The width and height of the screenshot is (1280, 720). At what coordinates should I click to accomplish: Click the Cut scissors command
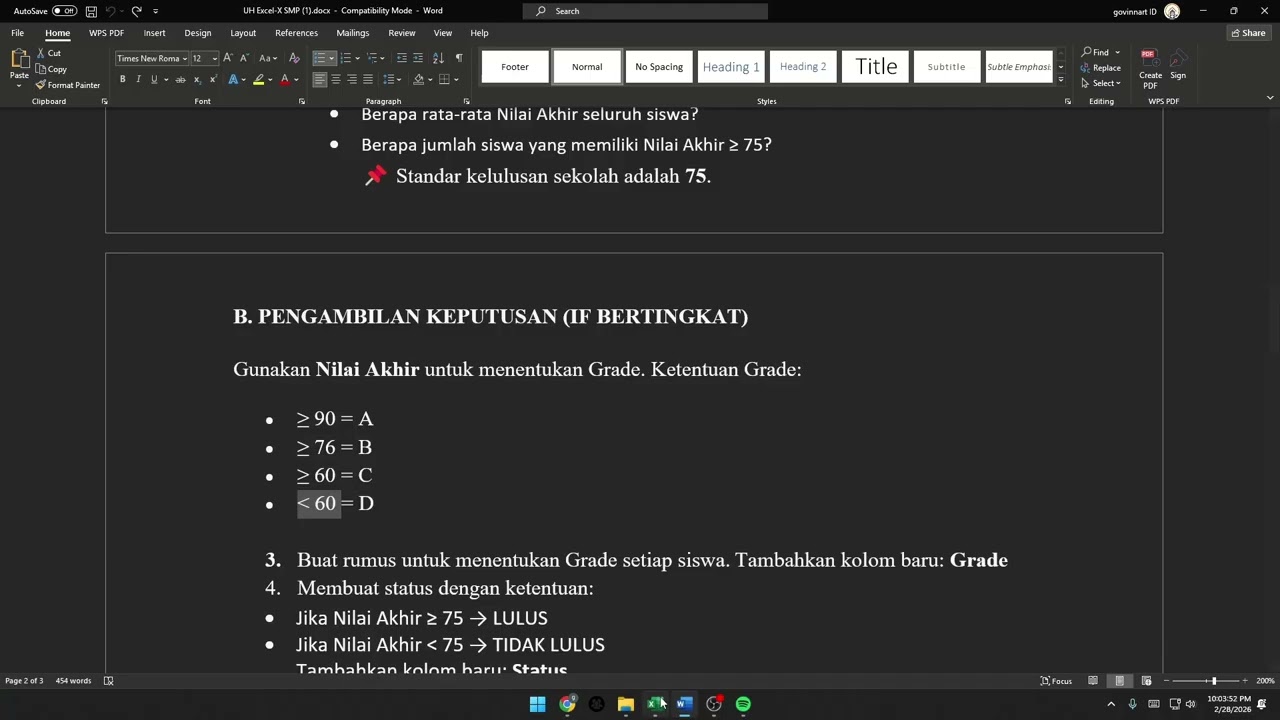48,53
